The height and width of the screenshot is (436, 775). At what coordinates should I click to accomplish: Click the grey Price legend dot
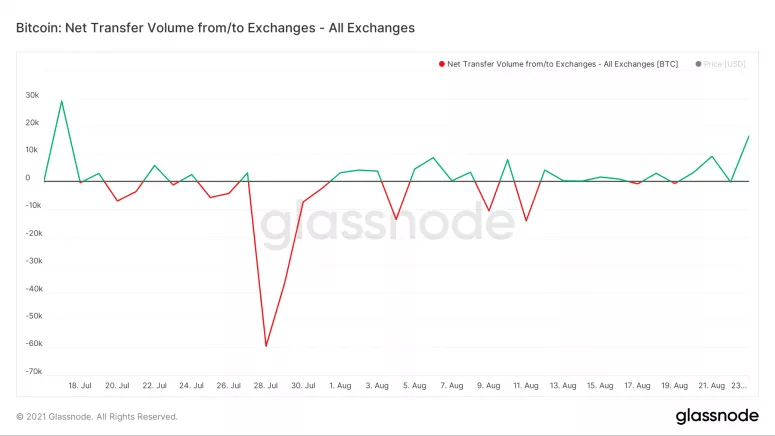(x=697, y=64)
